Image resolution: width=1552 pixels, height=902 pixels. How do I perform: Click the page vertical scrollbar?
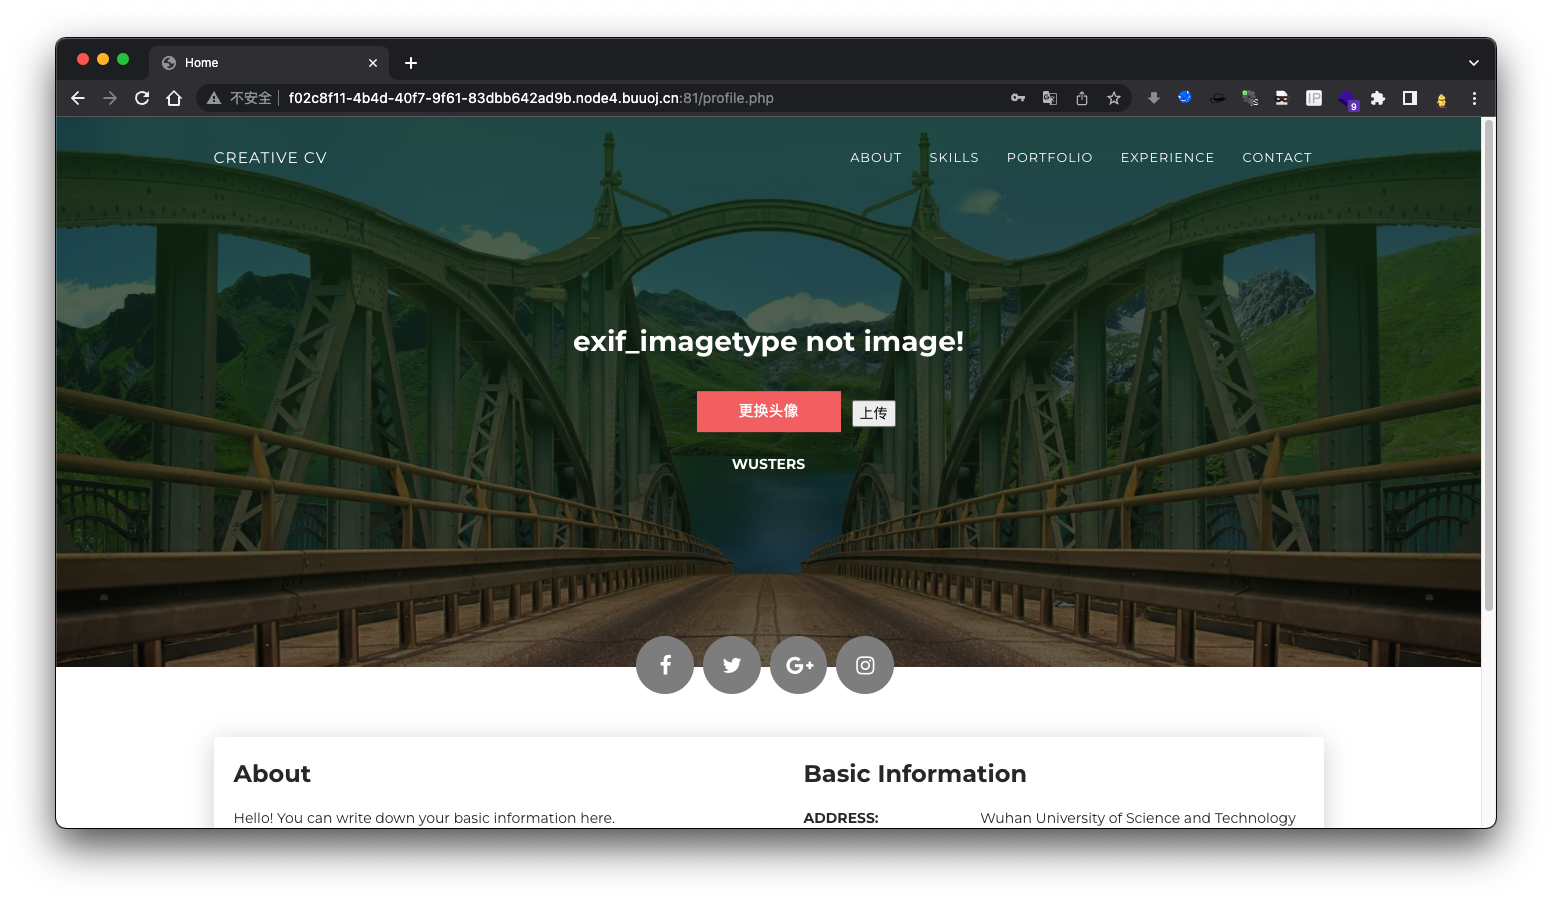[1489, 365]
